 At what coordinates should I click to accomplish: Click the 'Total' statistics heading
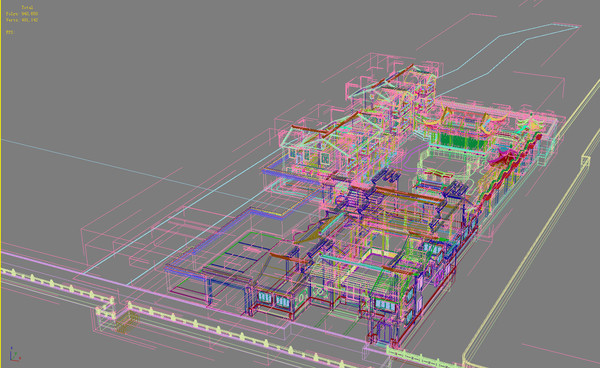[27, 7]
